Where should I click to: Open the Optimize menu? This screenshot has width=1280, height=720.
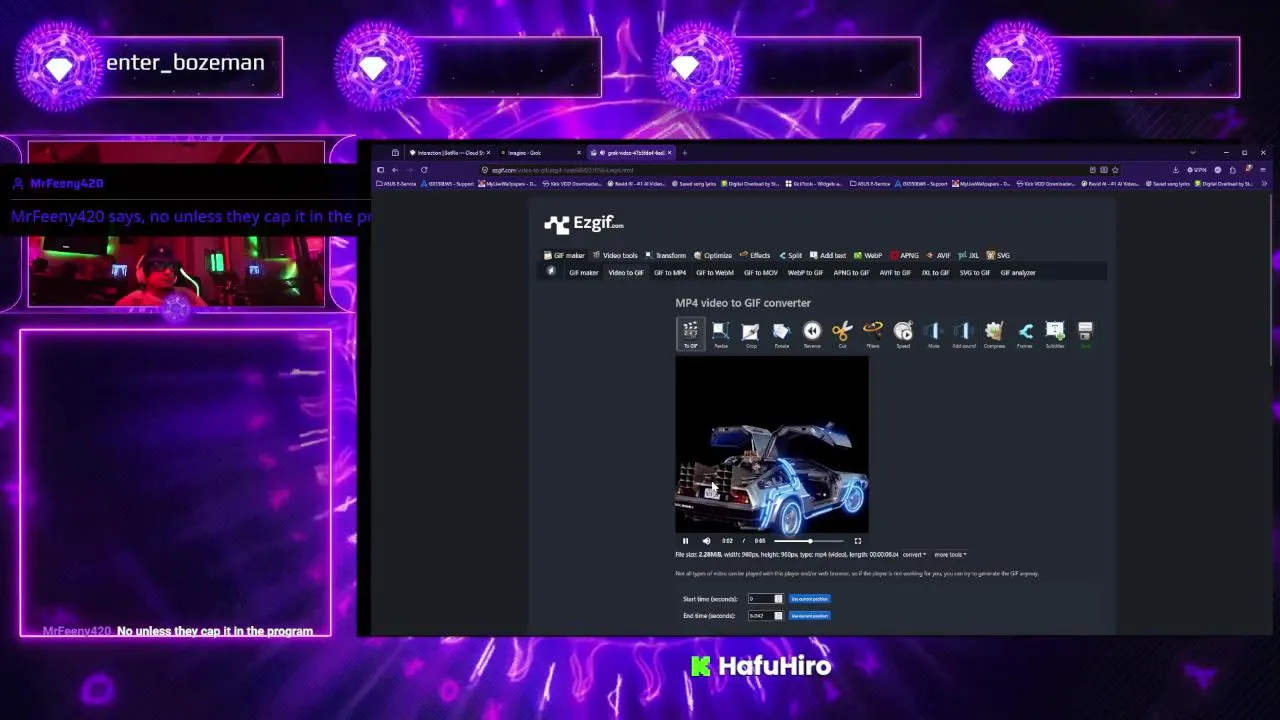click(713, 255)
